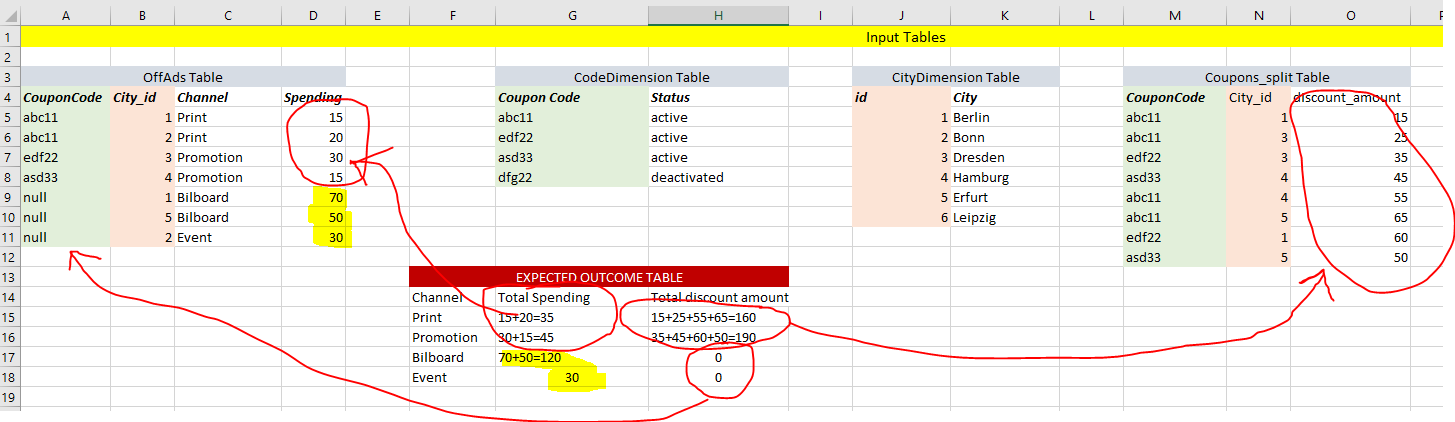
Task: Click the deactivated status cell
Action: 718,177
